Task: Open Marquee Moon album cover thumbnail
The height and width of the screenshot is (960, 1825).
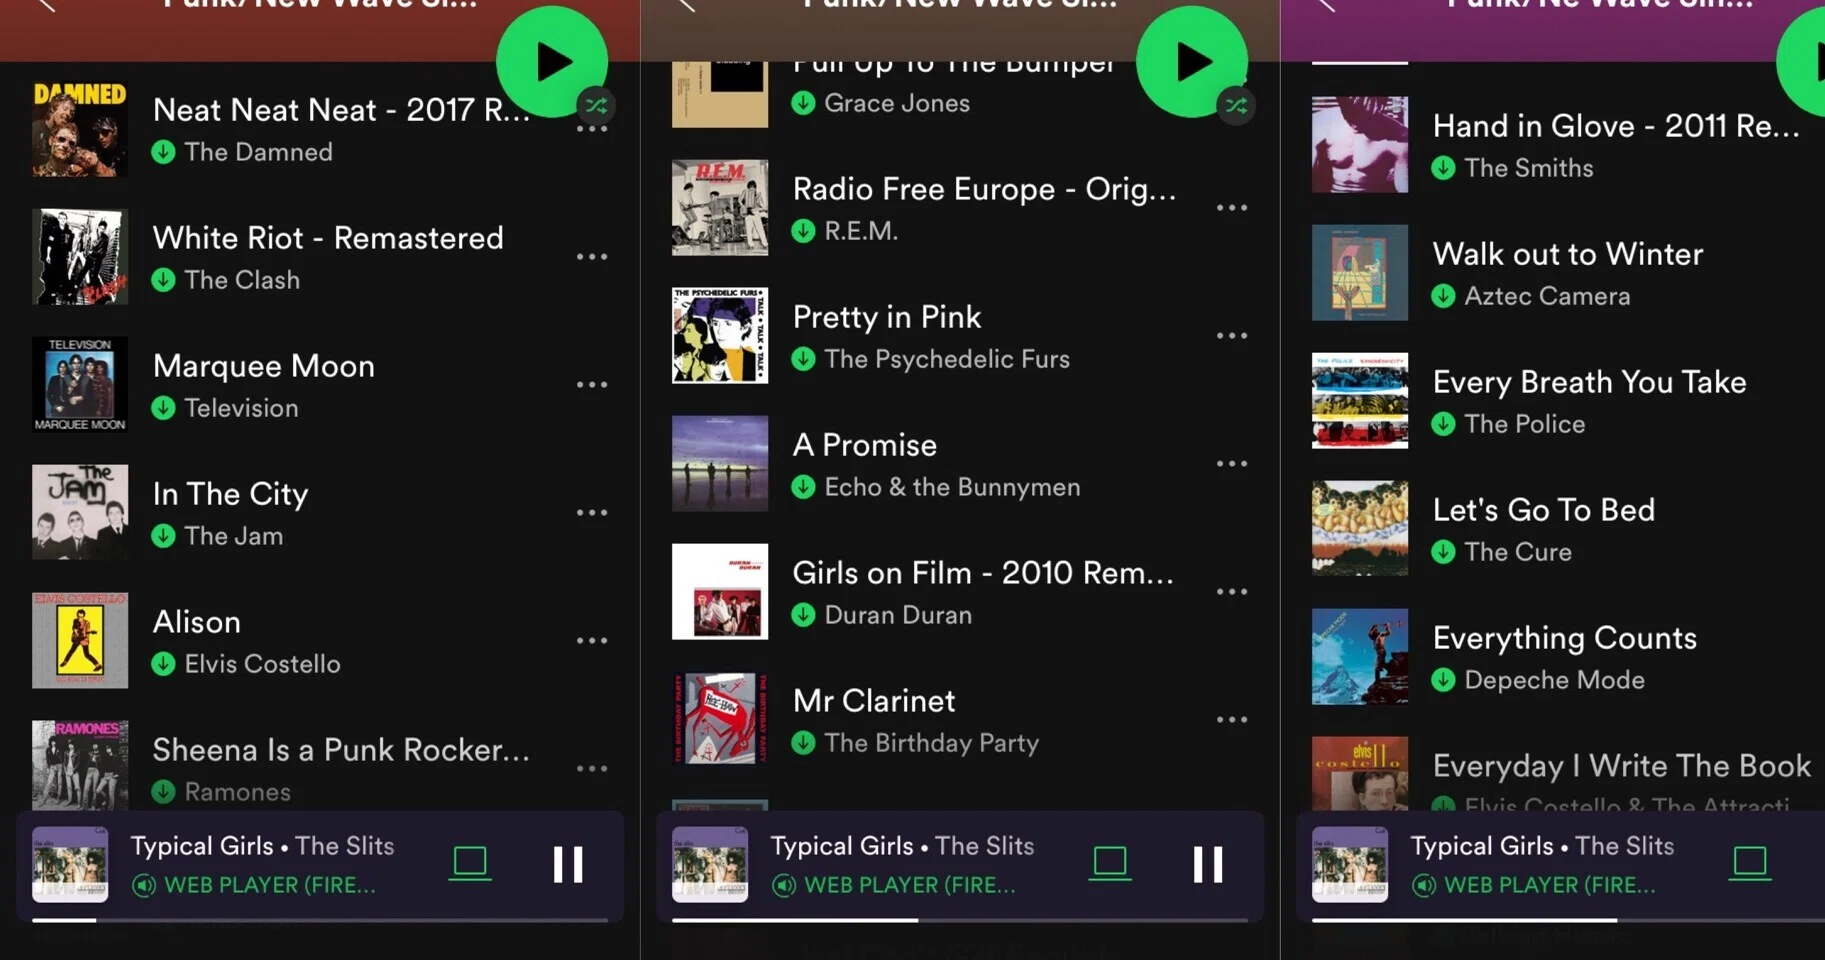Action: pyautogui.click(x=80, y=385)
